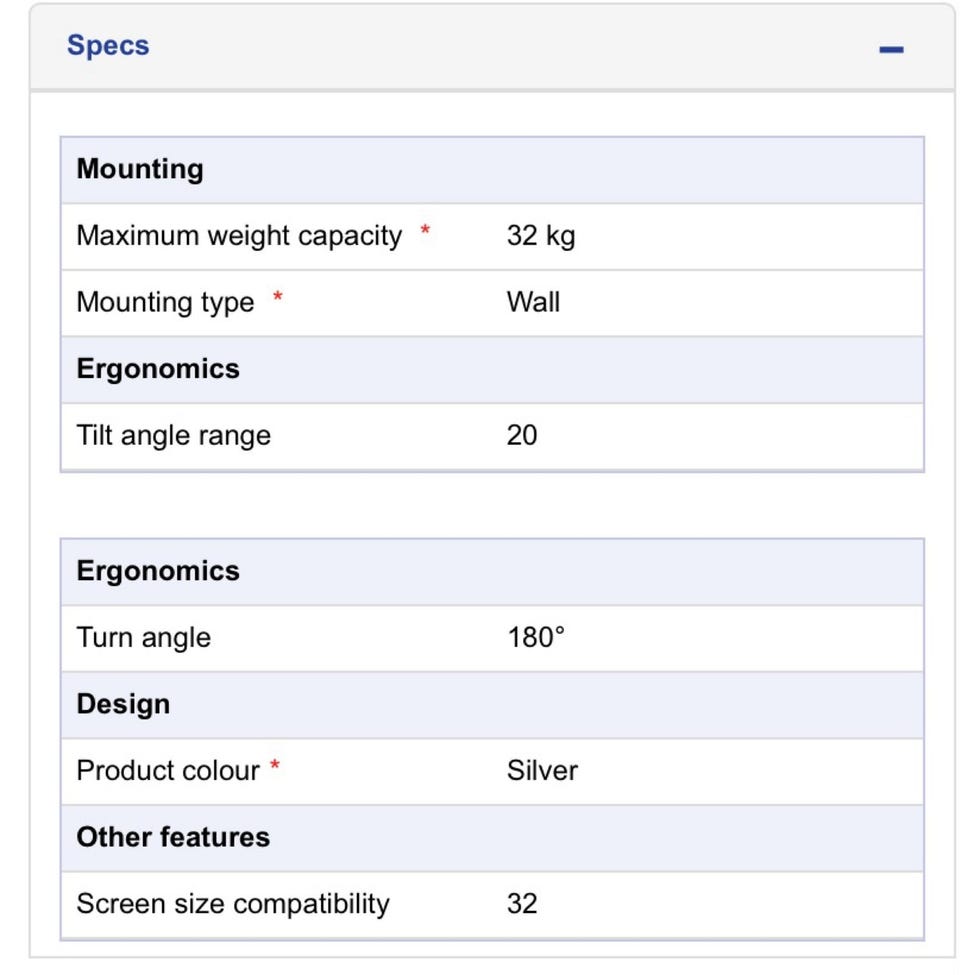
Task: Click the Turn angle label
Action: (143, 638)
